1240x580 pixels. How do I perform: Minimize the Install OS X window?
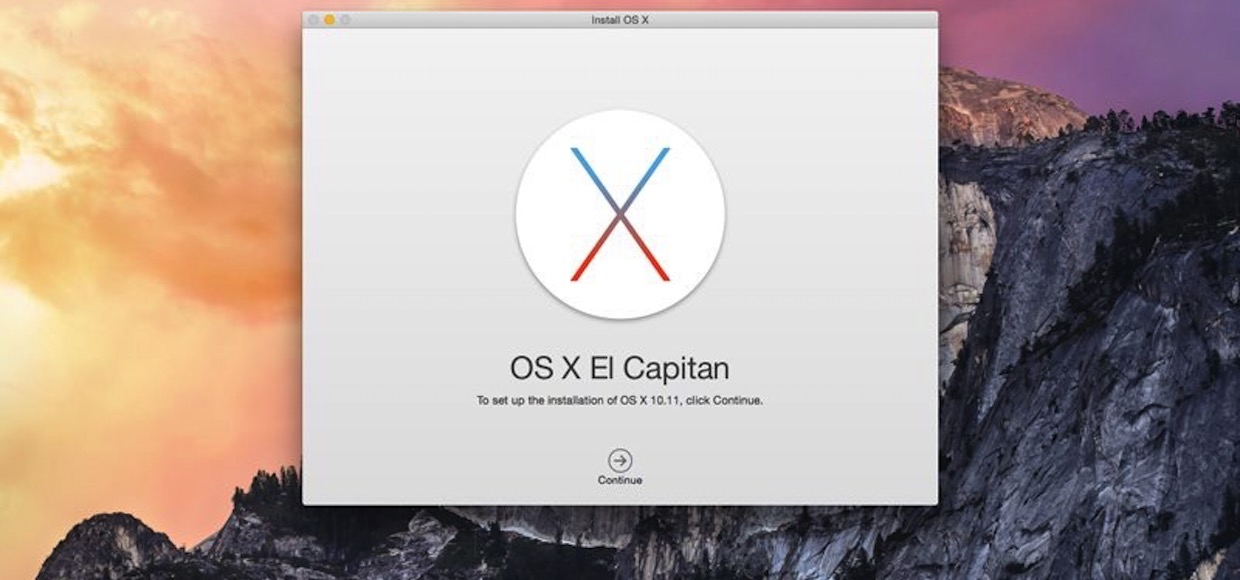pos(329,20)
